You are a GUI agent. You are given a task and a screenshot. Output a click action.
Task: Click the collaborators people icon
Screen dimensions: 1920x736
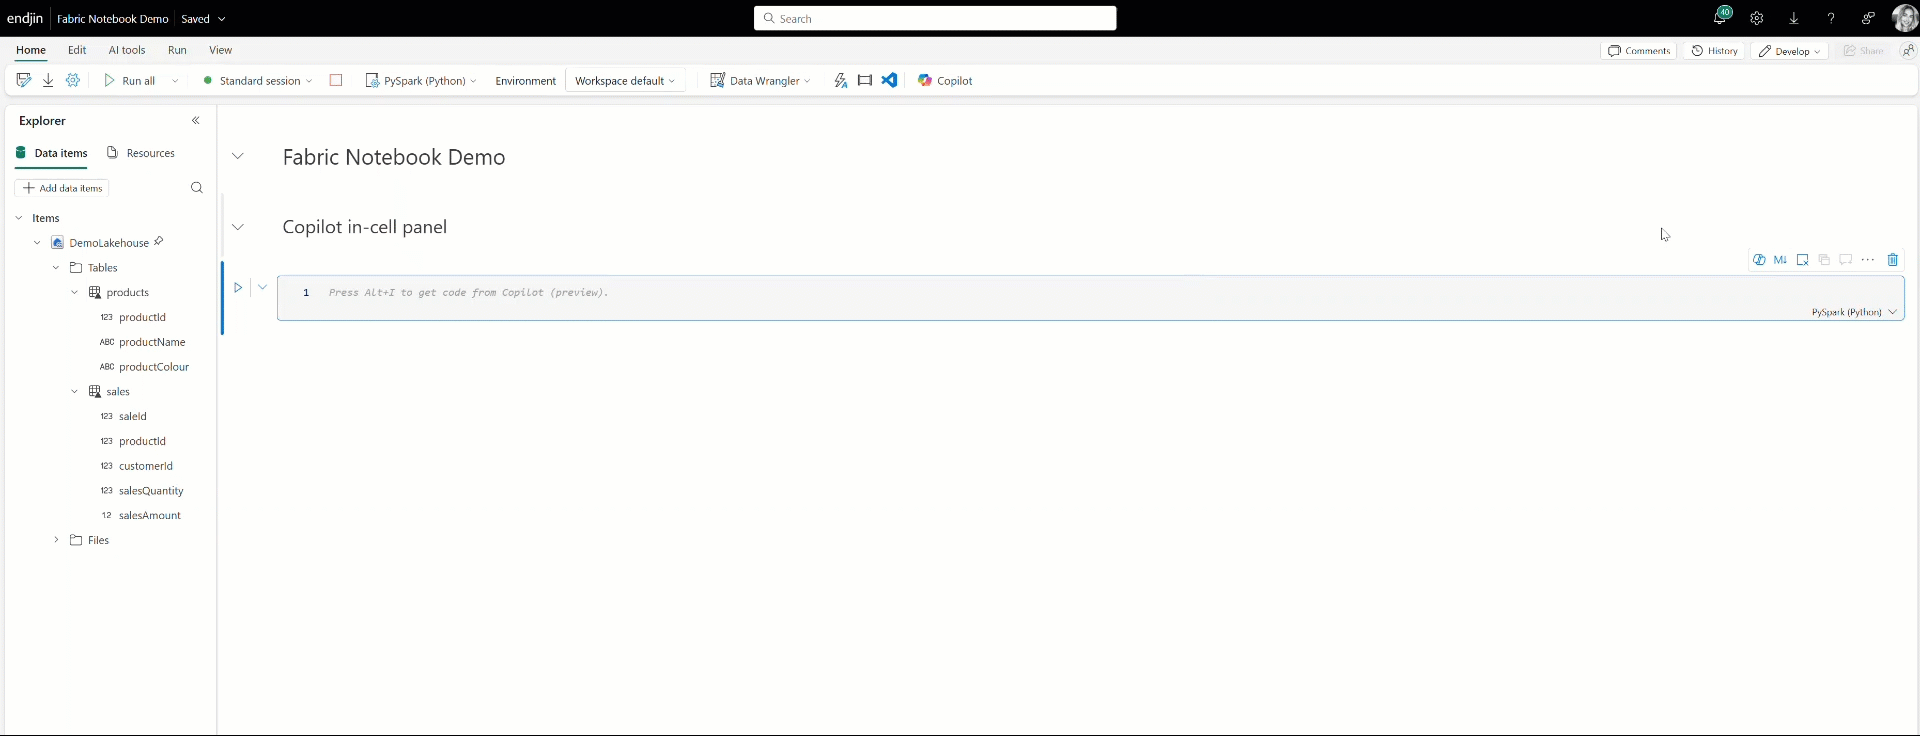click(1909, 50)
